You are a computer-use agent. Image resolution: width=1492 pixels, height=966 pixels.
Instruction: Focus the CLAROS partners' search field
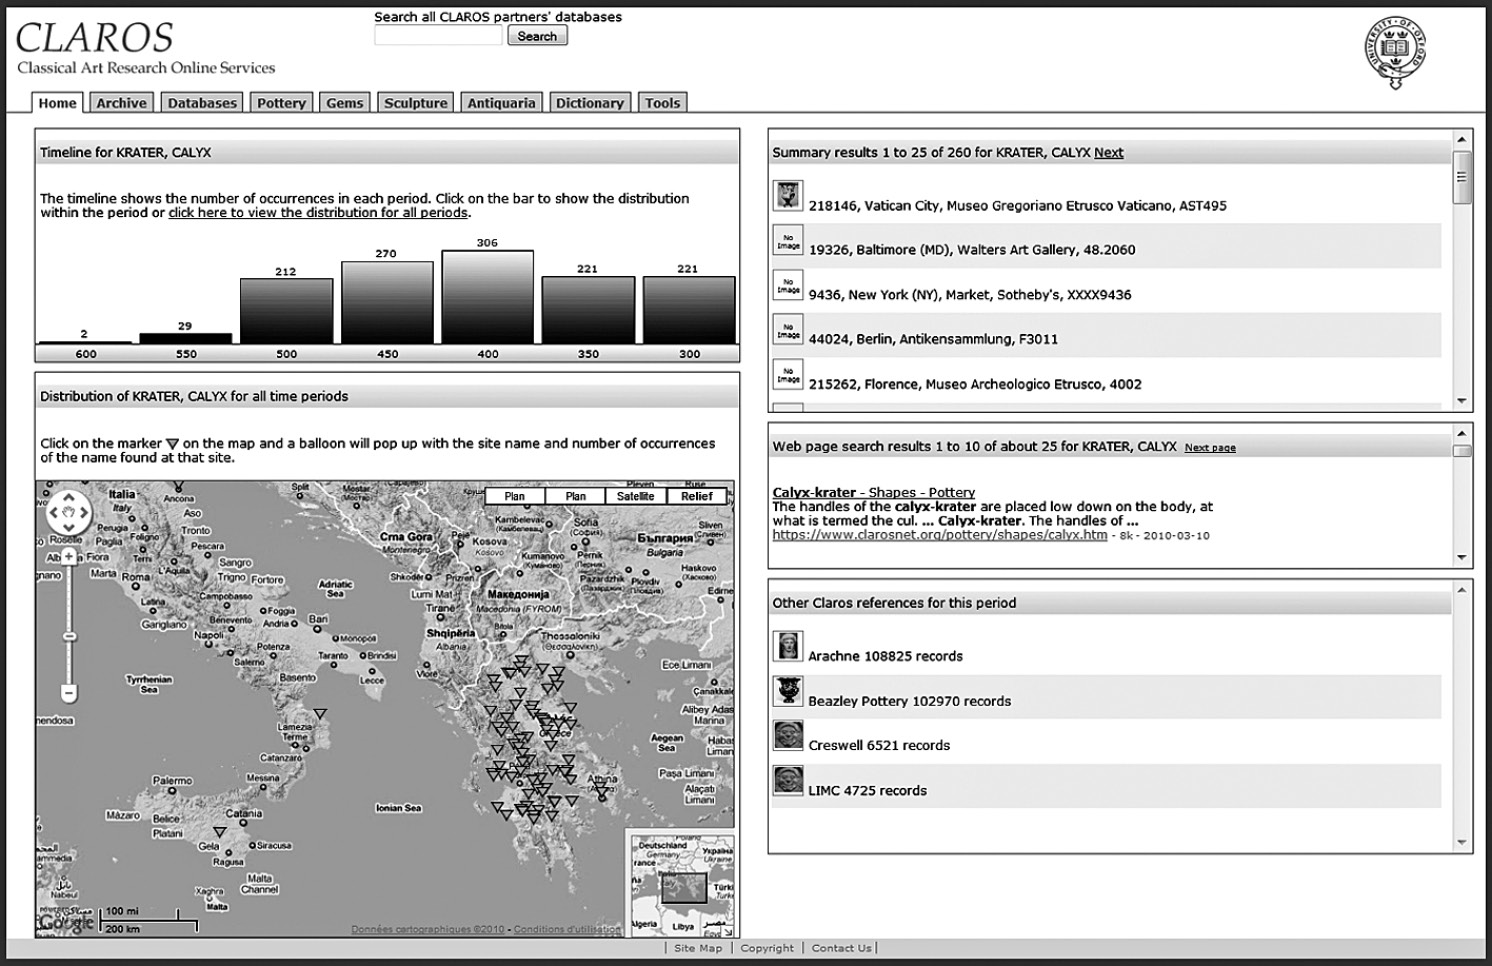[x=438, y=36]
